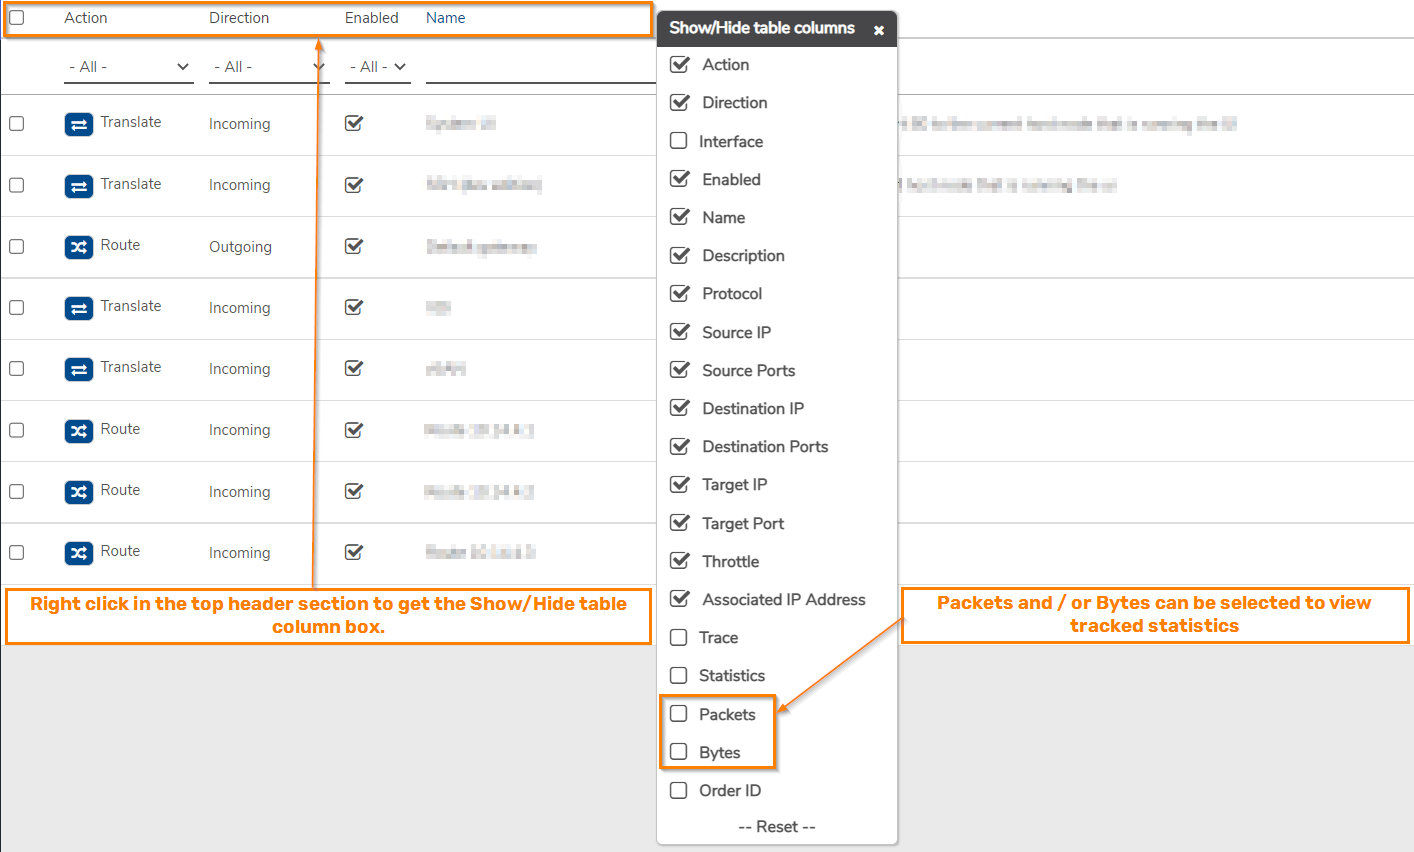Uncheck the Description column option

click(680, 255)
